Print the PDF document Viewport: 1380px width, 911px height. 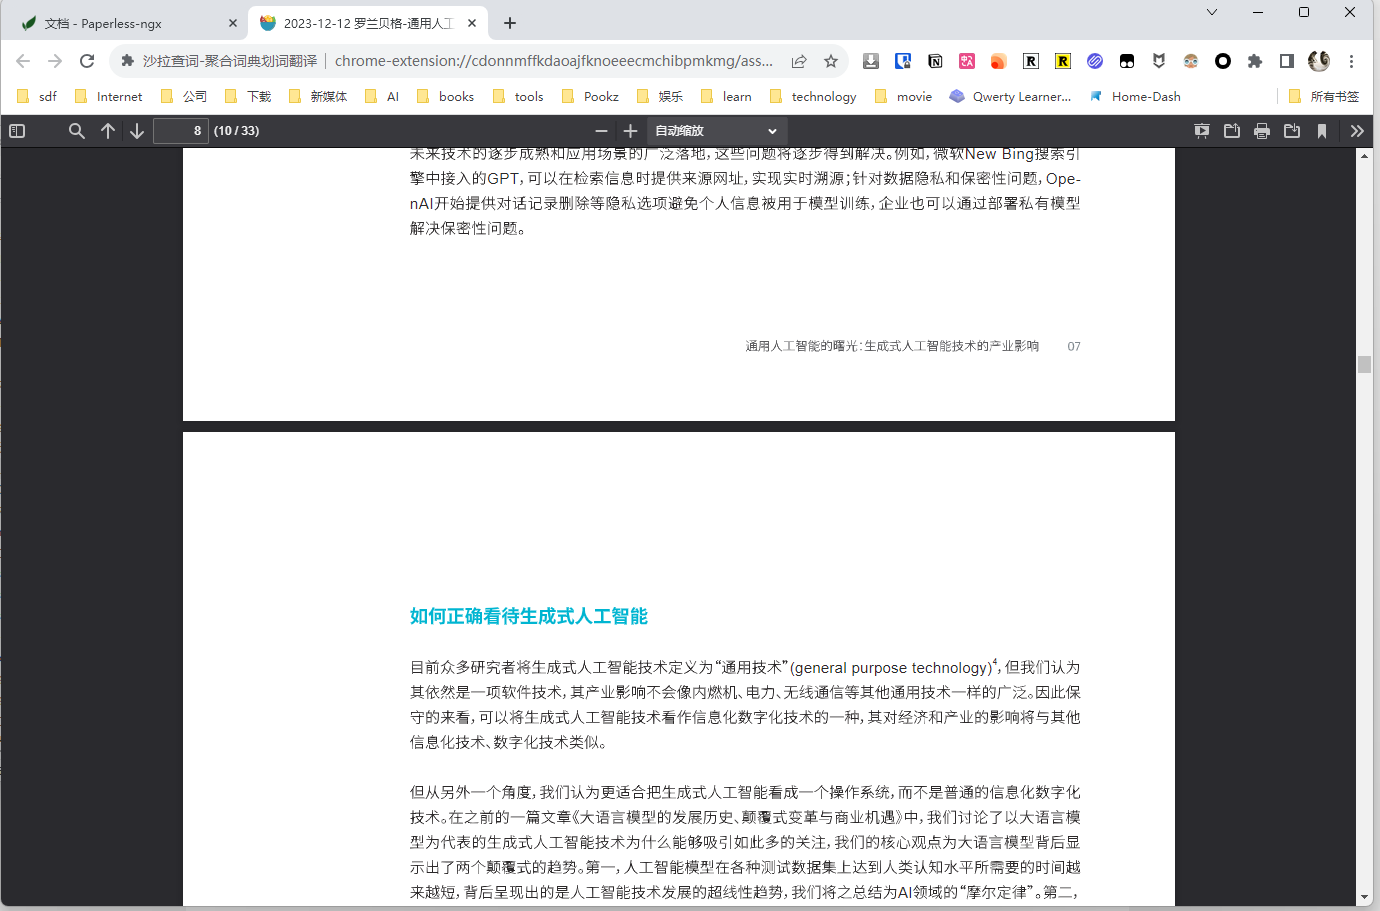click(x=1262, y=131)
